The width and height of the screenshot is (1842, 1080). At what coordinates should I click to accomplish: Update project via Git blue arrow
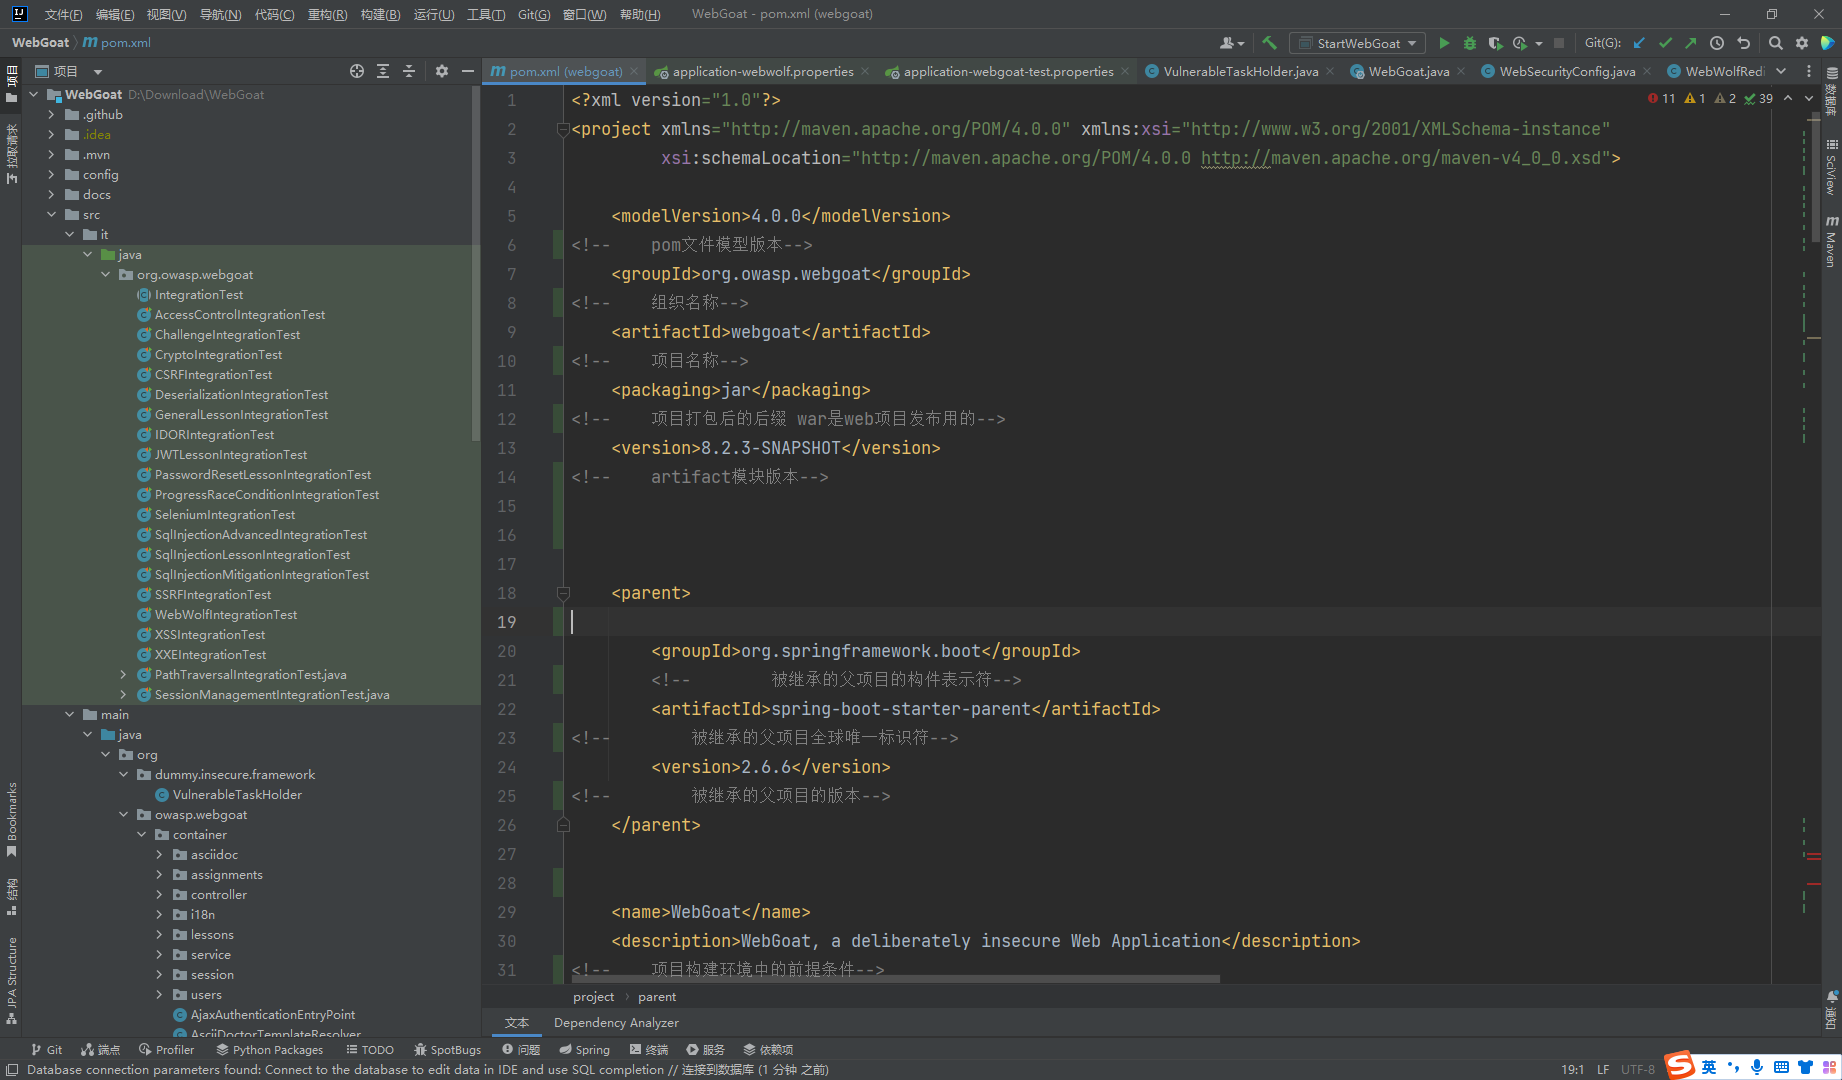[x=1639, y=43]
